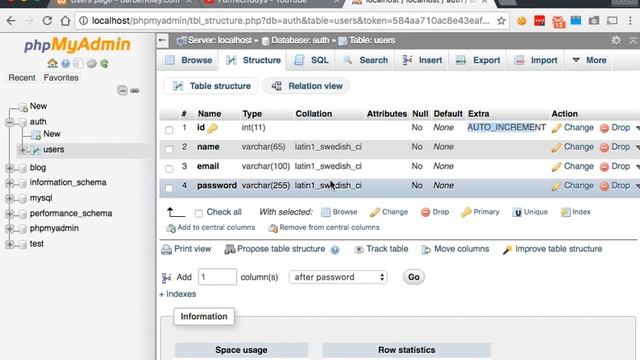The height and width of the screenshot is (360, 640).
Task: Click the cast screen extension icon
Action: coord(612,20)
